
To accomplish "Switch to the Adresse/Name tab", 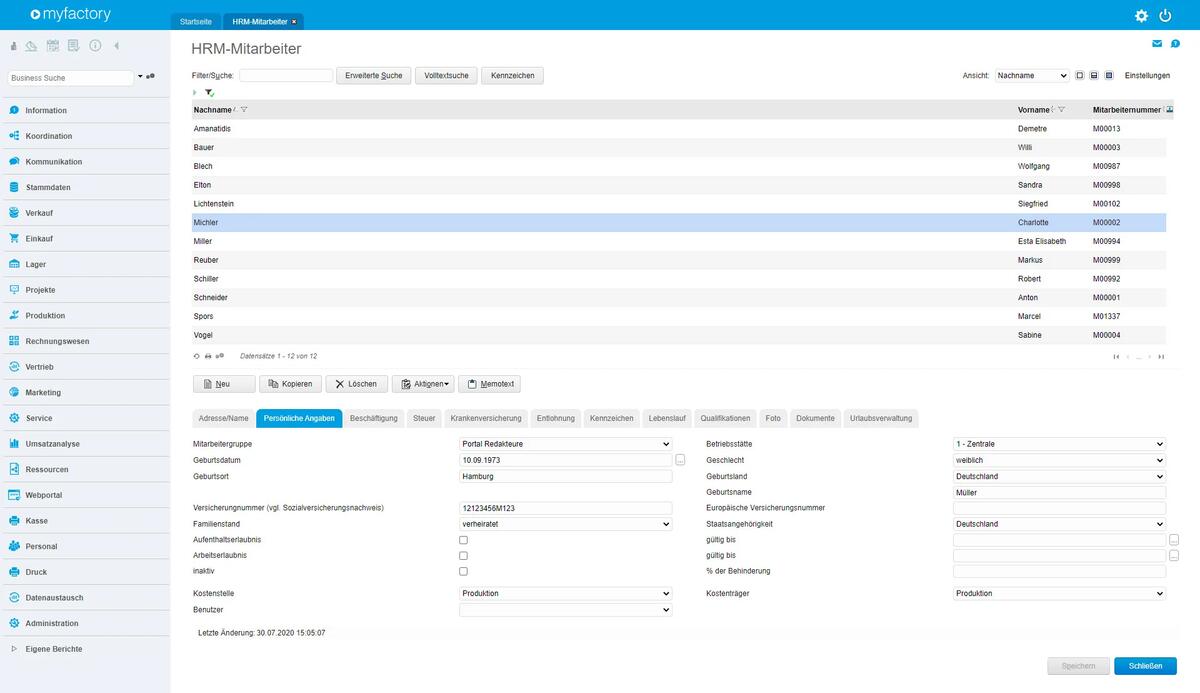I will [223, 418].
